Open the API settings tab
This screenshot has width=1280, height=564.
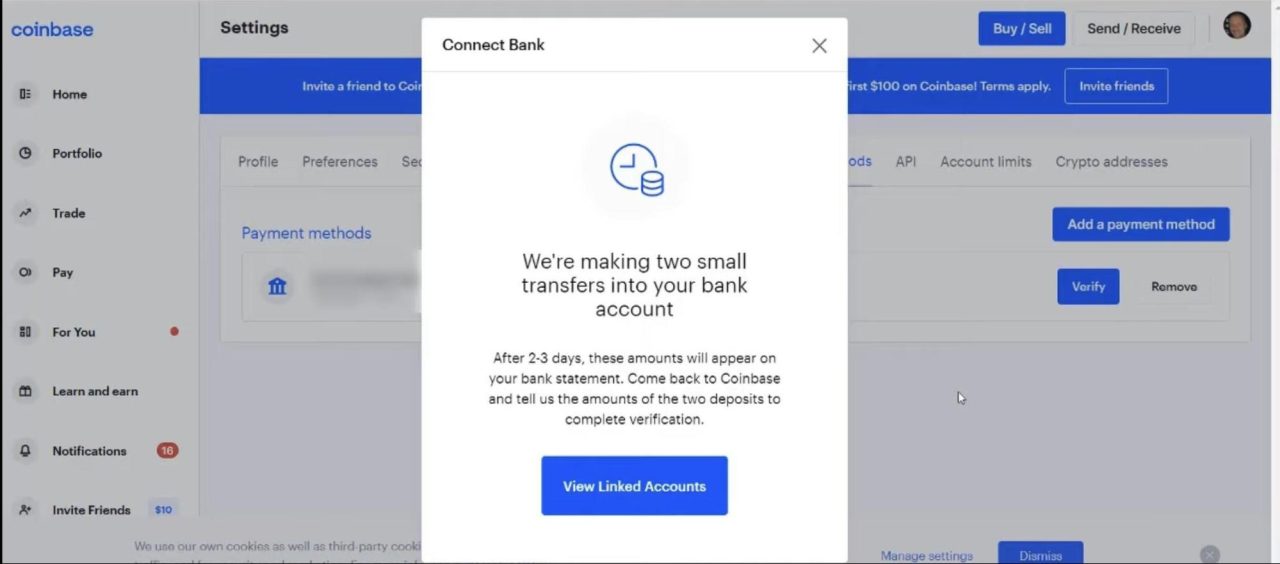[906, 161]
